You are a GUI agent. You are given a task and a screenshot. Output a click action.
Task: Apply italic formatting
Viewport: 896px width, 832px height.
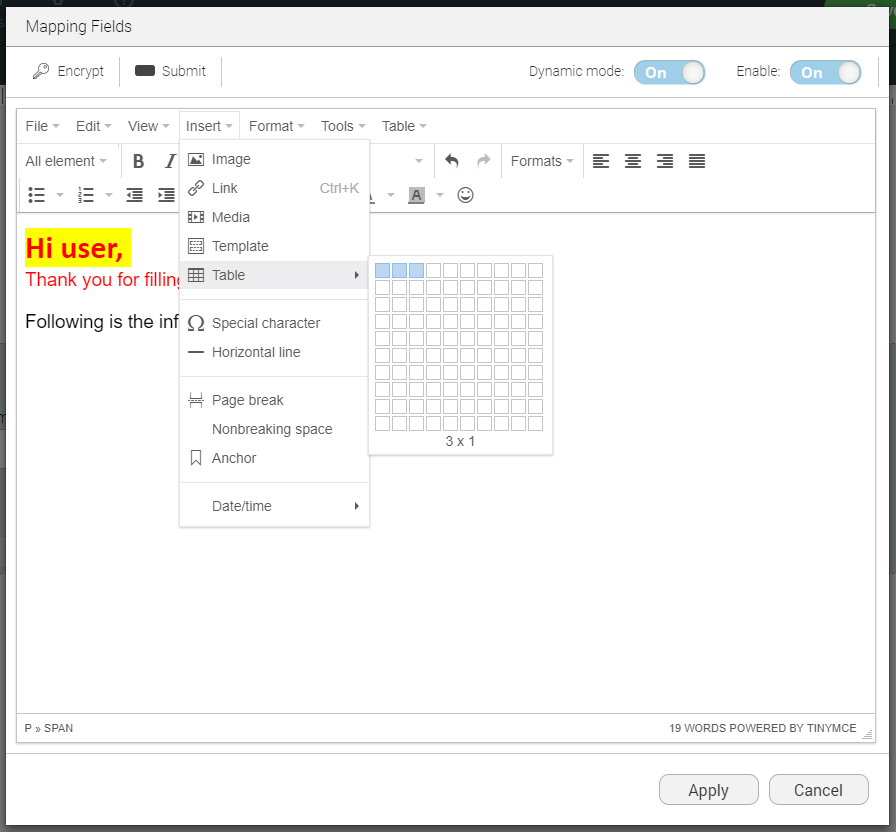170,161
